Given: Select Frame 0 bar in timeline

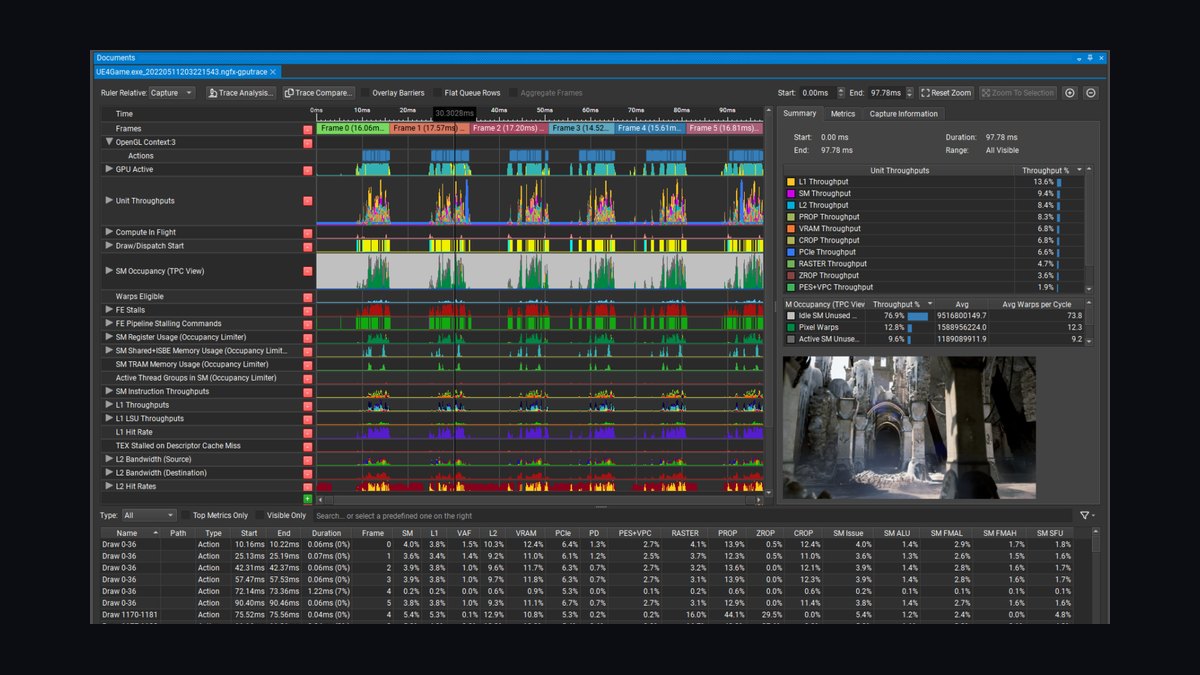Looking at the screenshot, I should pos(353,128).
